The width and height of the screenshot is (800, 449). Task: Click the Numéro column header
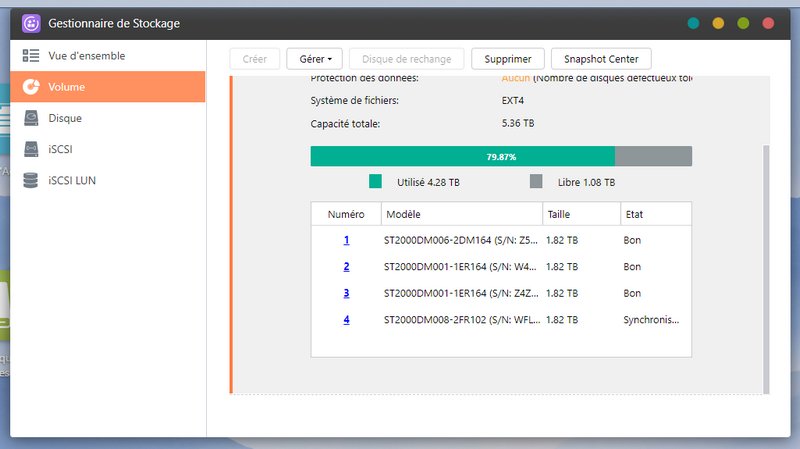[x=346, y=214]
